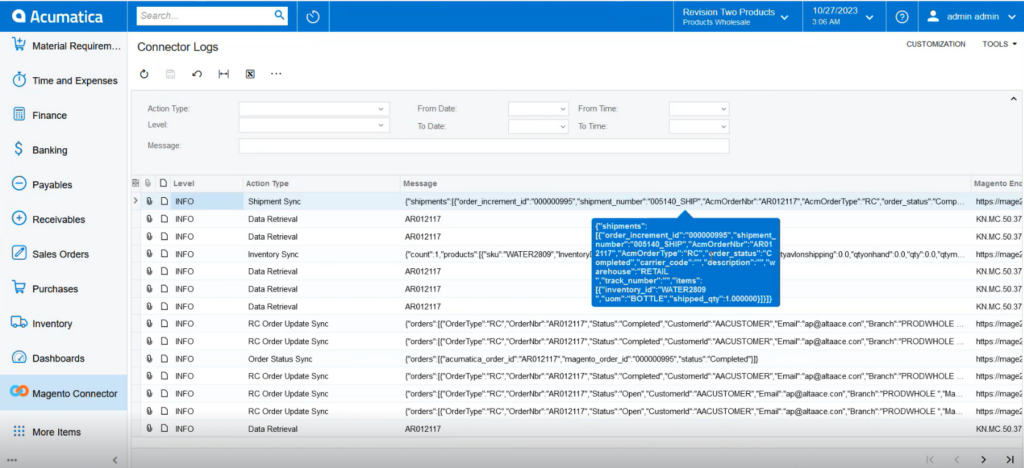The height and width of the screenshot is (468, 1024).
Task: Open the Sales Orders edit icon
Action: click(x=19, y=253)
